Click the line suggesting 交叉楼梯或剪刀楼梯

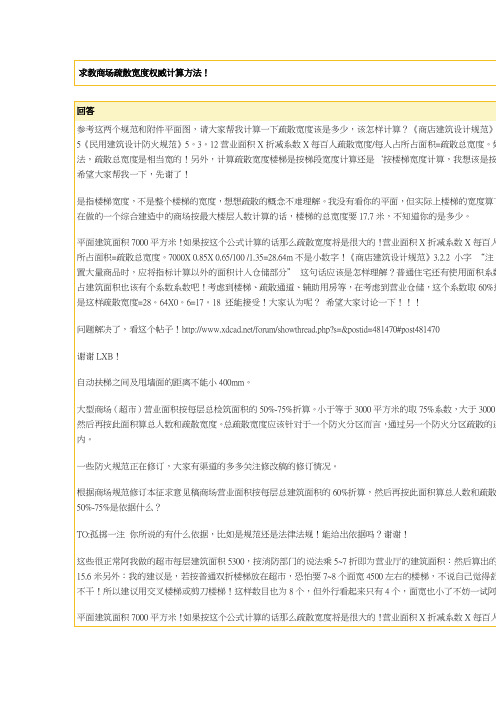pyautogui.click(x=286, y=591)
